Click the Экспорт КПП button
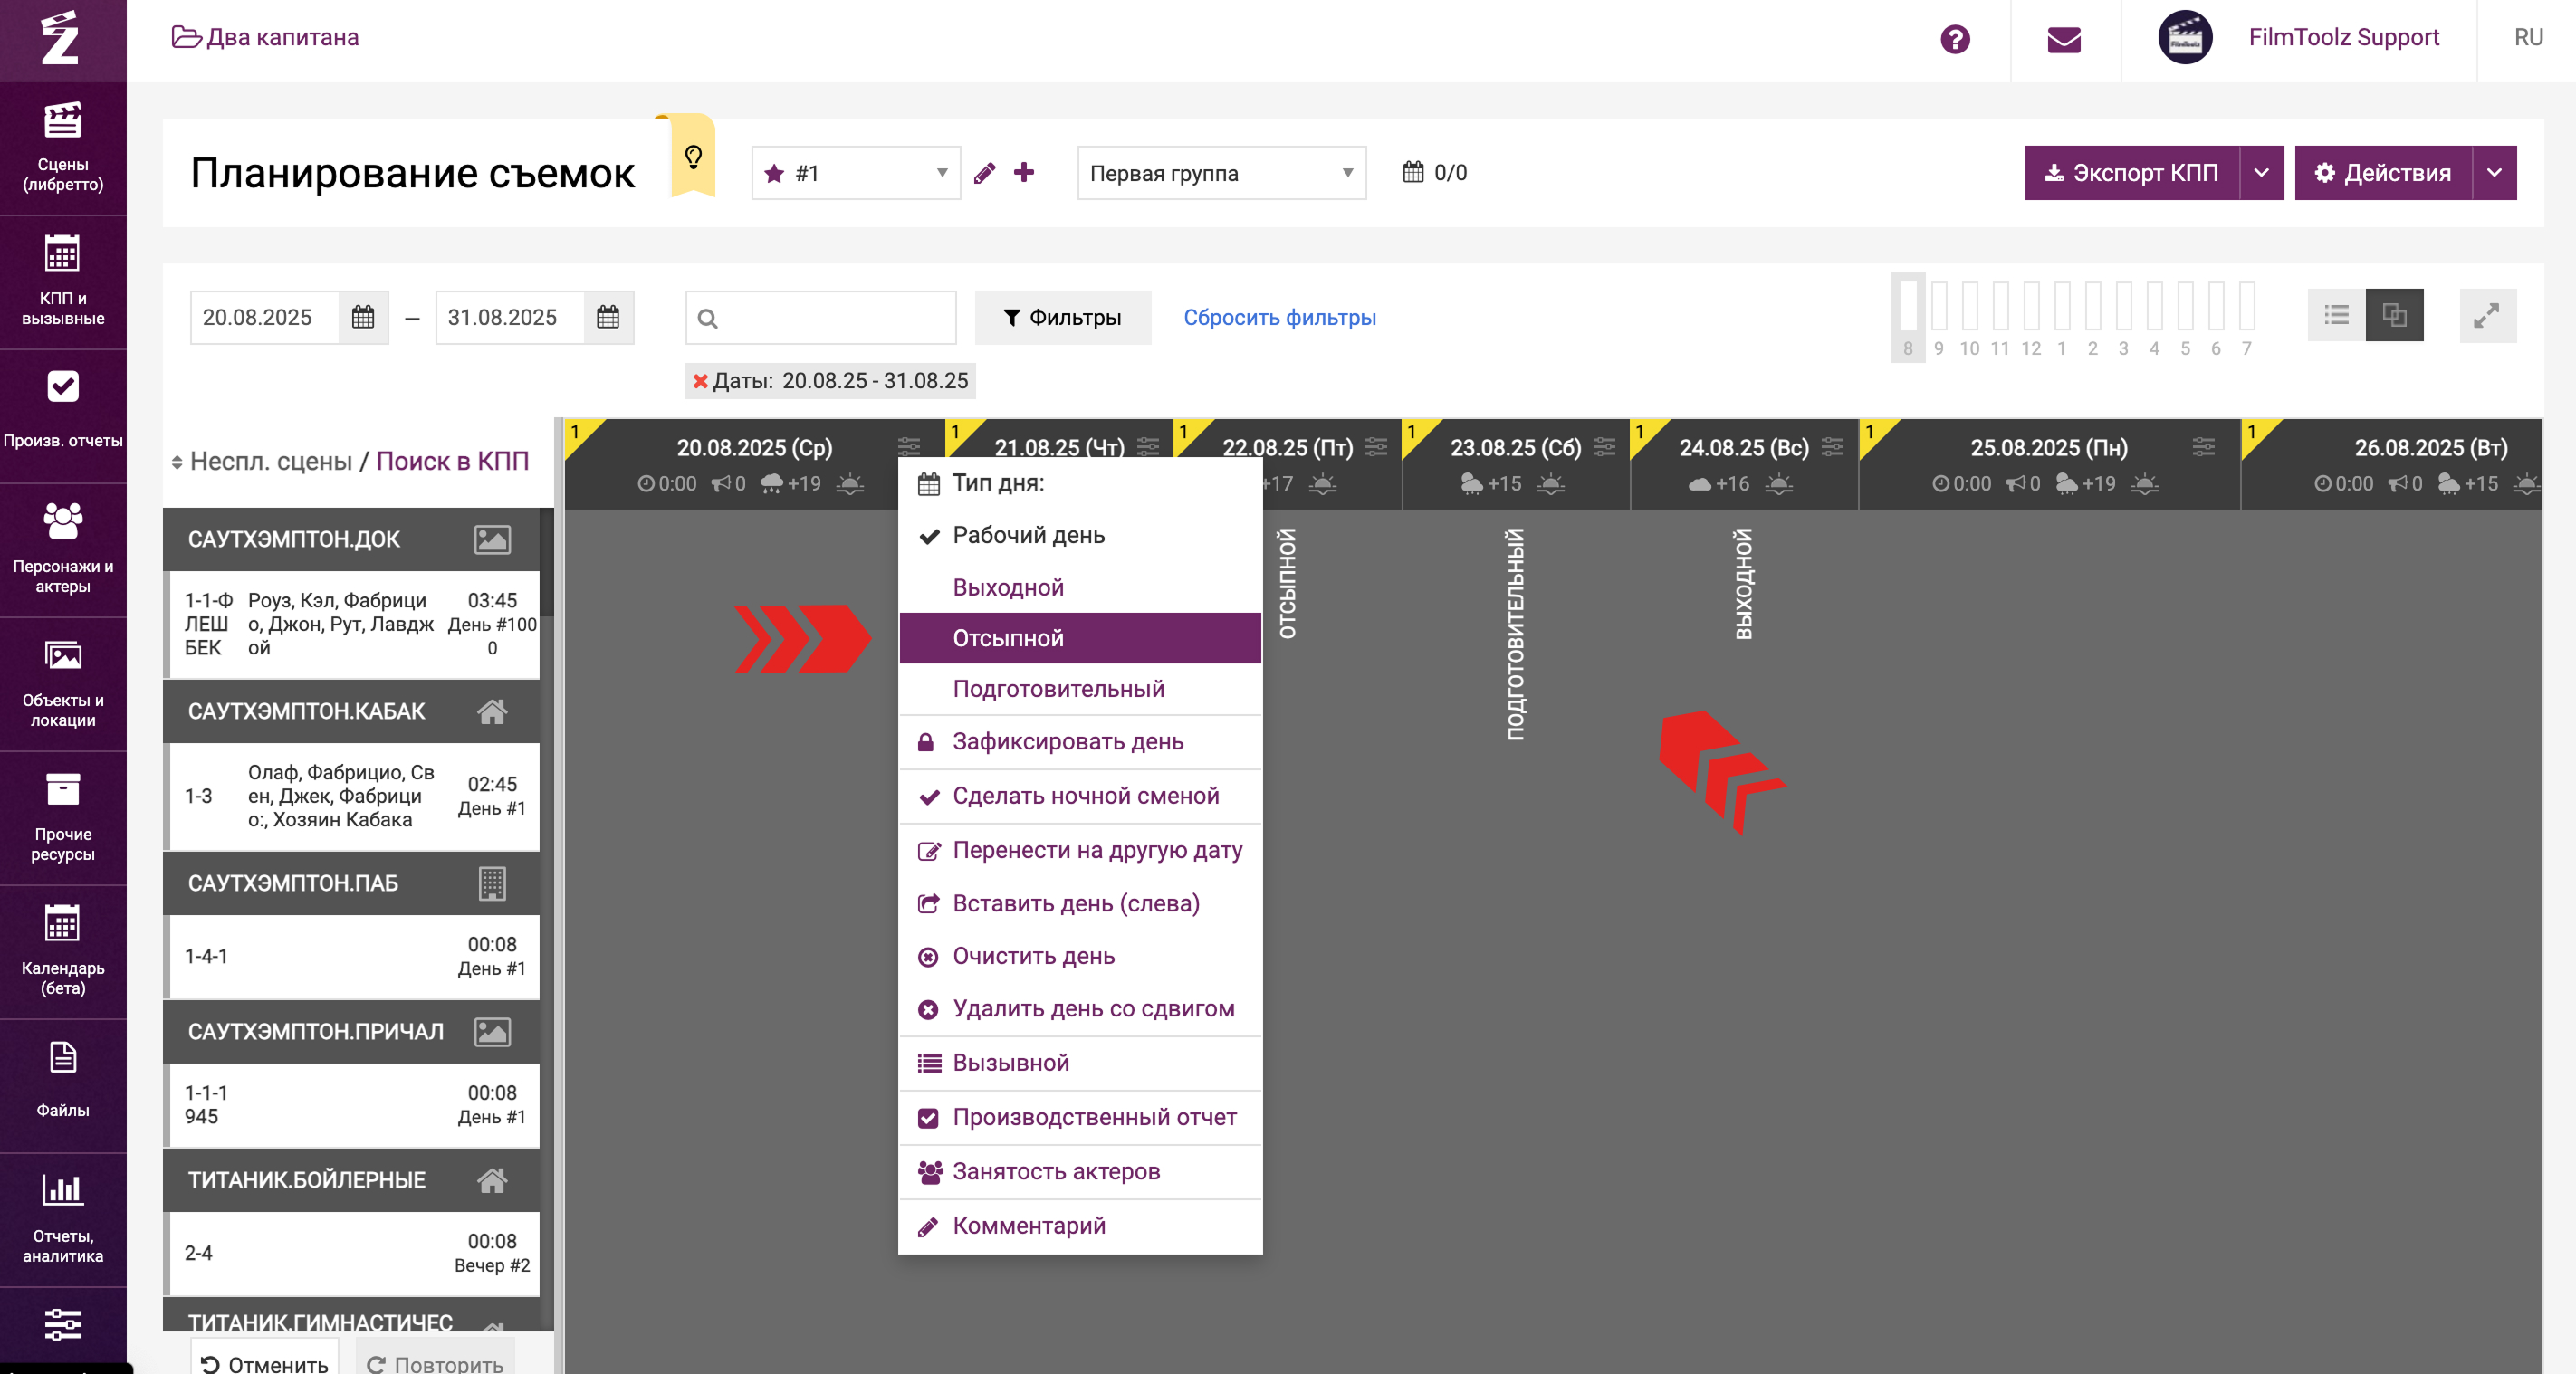The width and height of the screenshot is (2576, 1374). click(x=2132, y=173)
